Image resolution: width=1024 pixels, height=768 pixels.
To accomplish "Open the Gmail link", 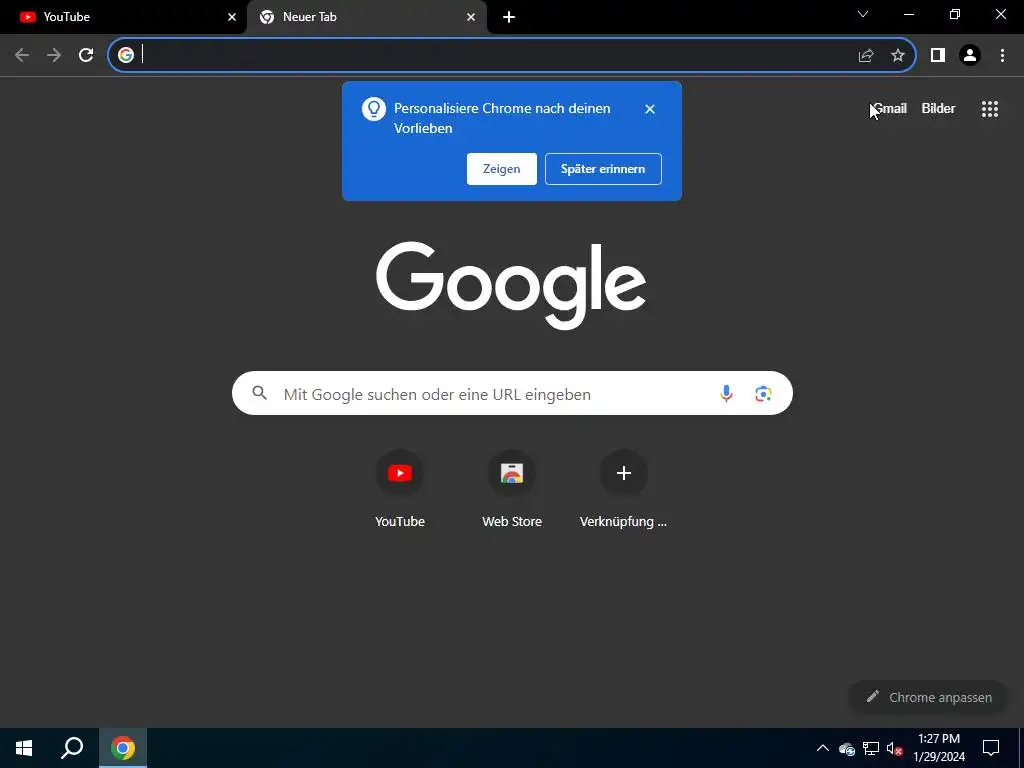I will [890, 108].
